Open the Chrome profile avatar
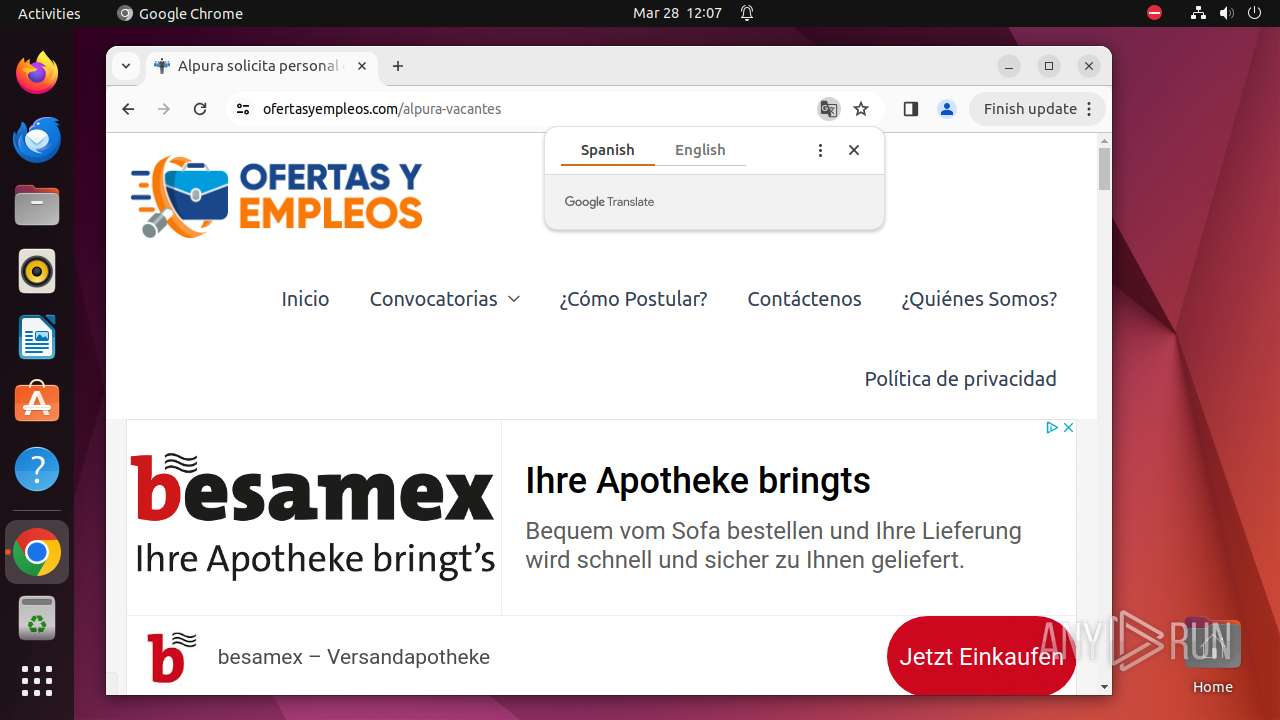Image resolution: width=1280 pixels, height=720 pixels. tap(947, 109)
